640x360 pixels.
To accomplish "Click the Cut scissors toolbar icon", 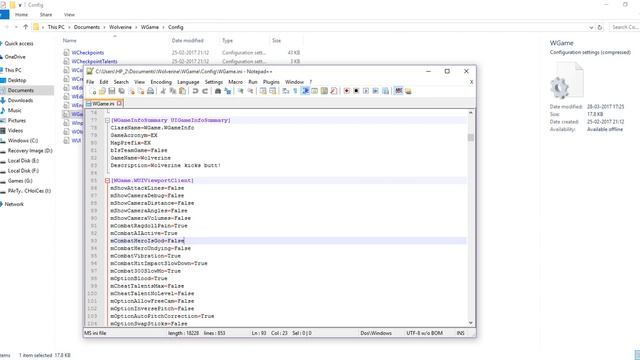I will [163, 91].
